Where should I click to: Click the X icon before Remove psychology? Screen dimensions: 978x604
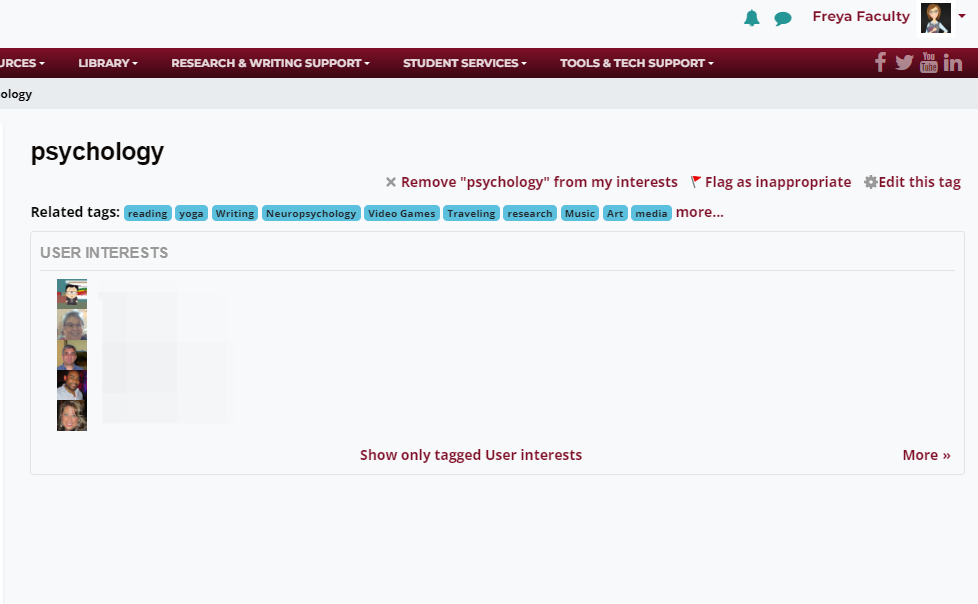(x=390, y=182)
